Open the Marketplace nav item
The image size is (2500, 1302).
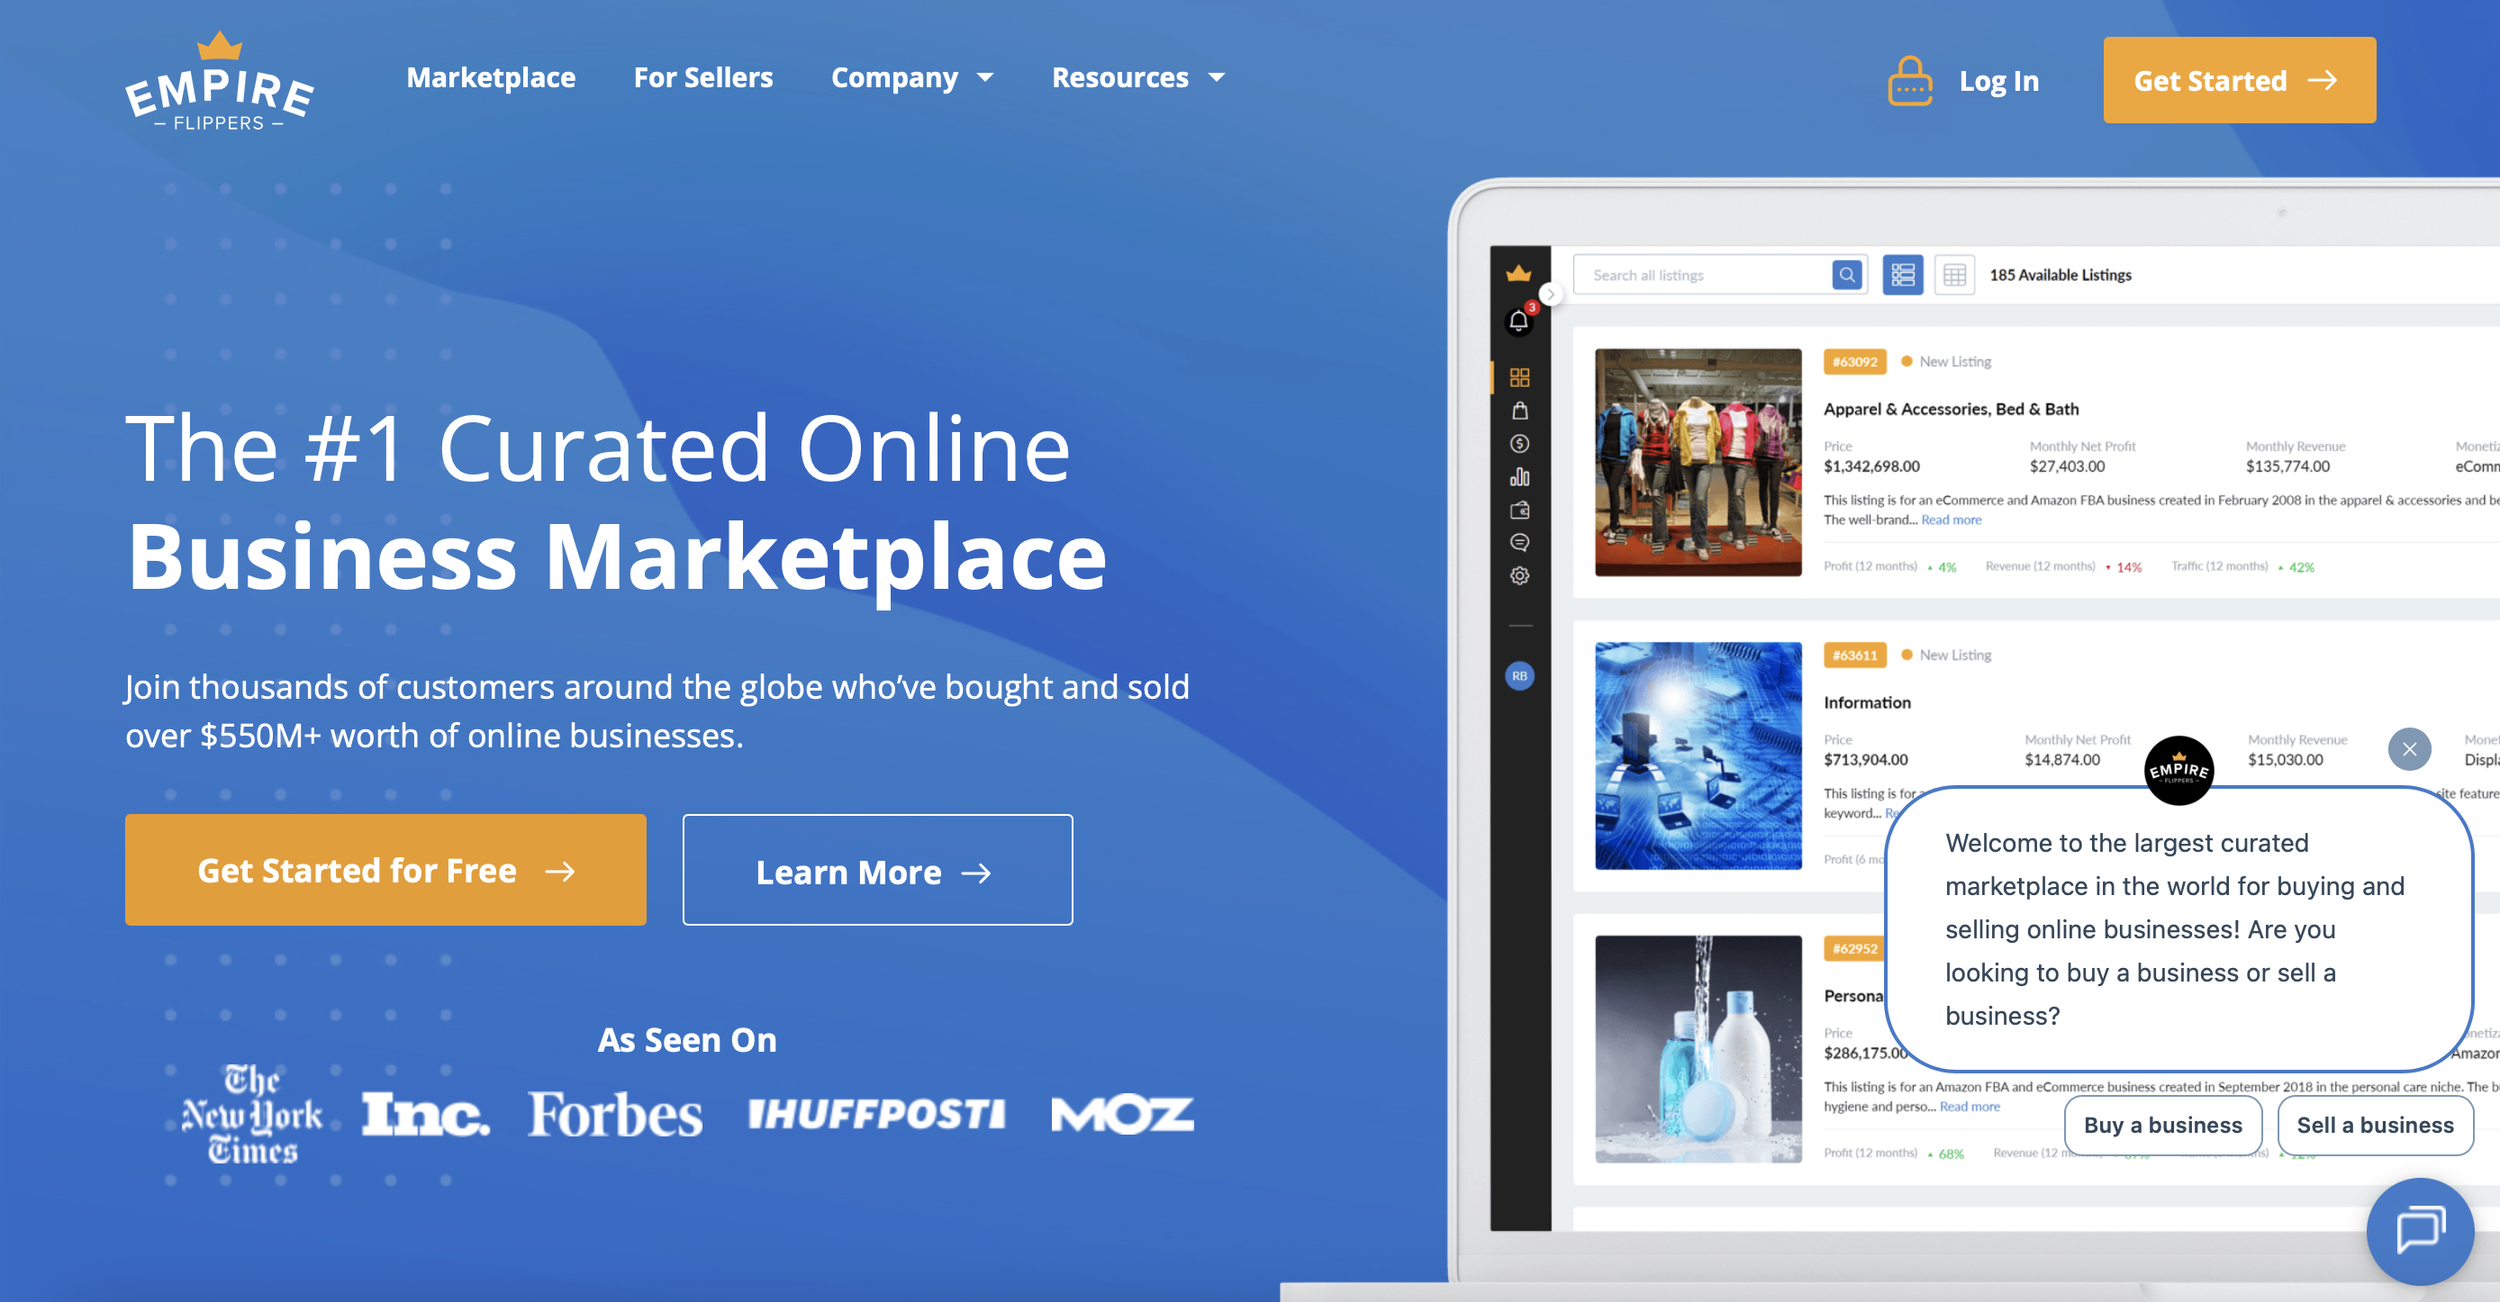tap(491, 77)
